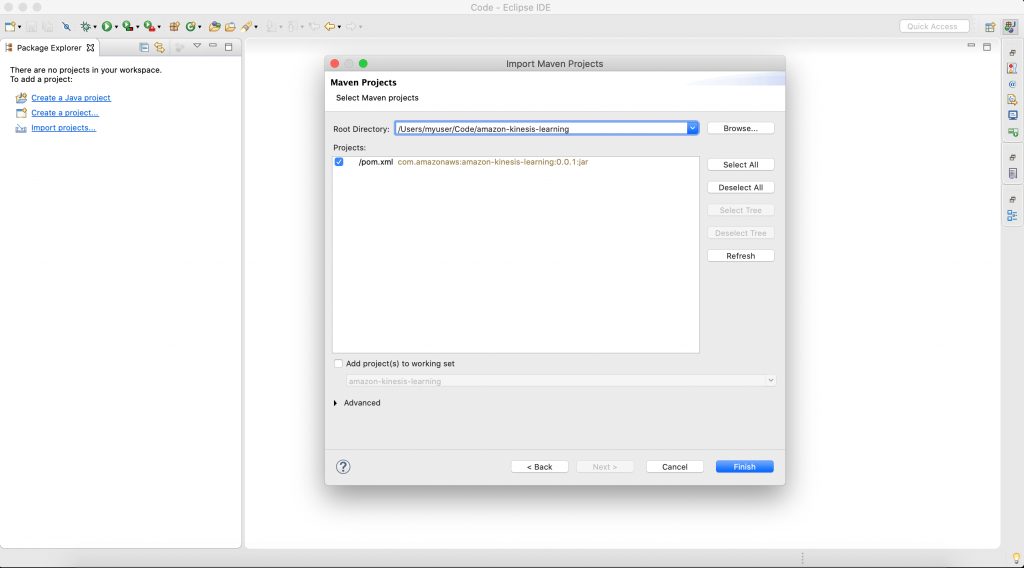The height and width of the screenshot is (568, 1024).
Task: Open the New wizard dropdown arrow
Action: 20,27
